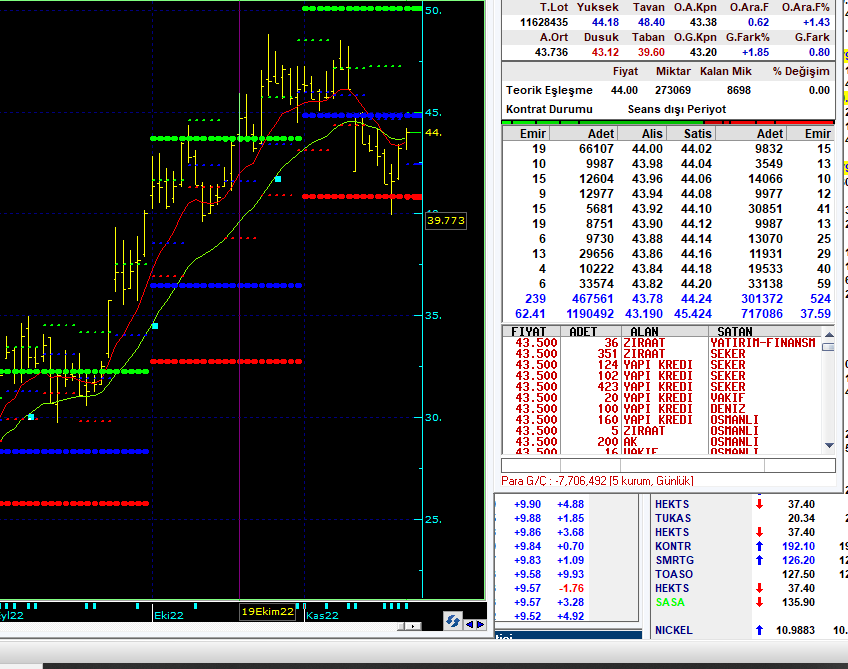Click the T.Lot value 11628435
This screenshot has width=848, height=669.
tap(544, 22)
